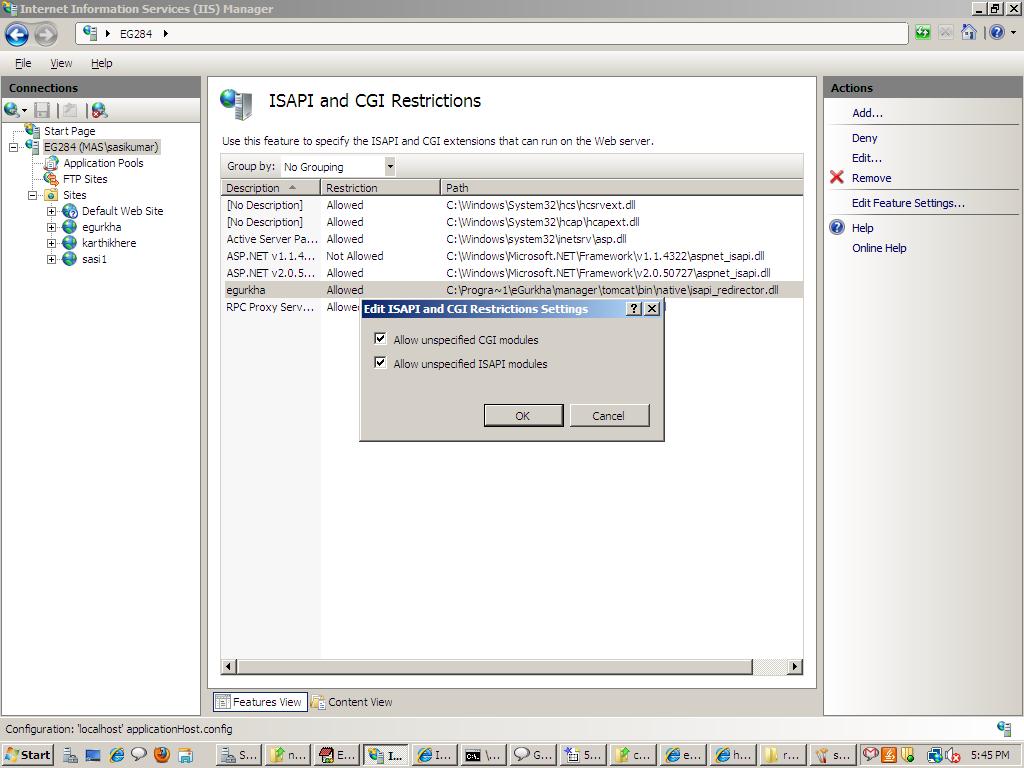Click Cancel in the restrictions settings dialog
Viewport: 1024px width, 768px height.
click(x=609, y=415)
